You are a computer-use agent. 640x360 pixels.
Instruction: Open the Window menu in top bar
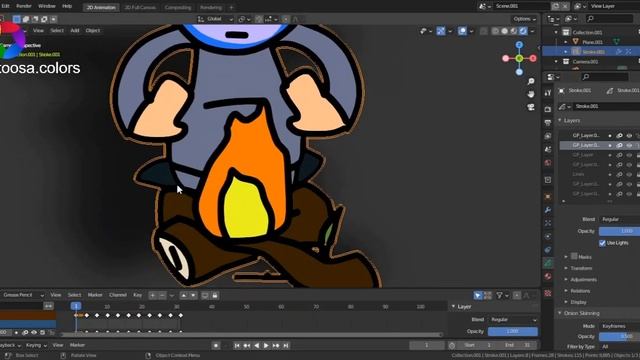coord(47,6)
